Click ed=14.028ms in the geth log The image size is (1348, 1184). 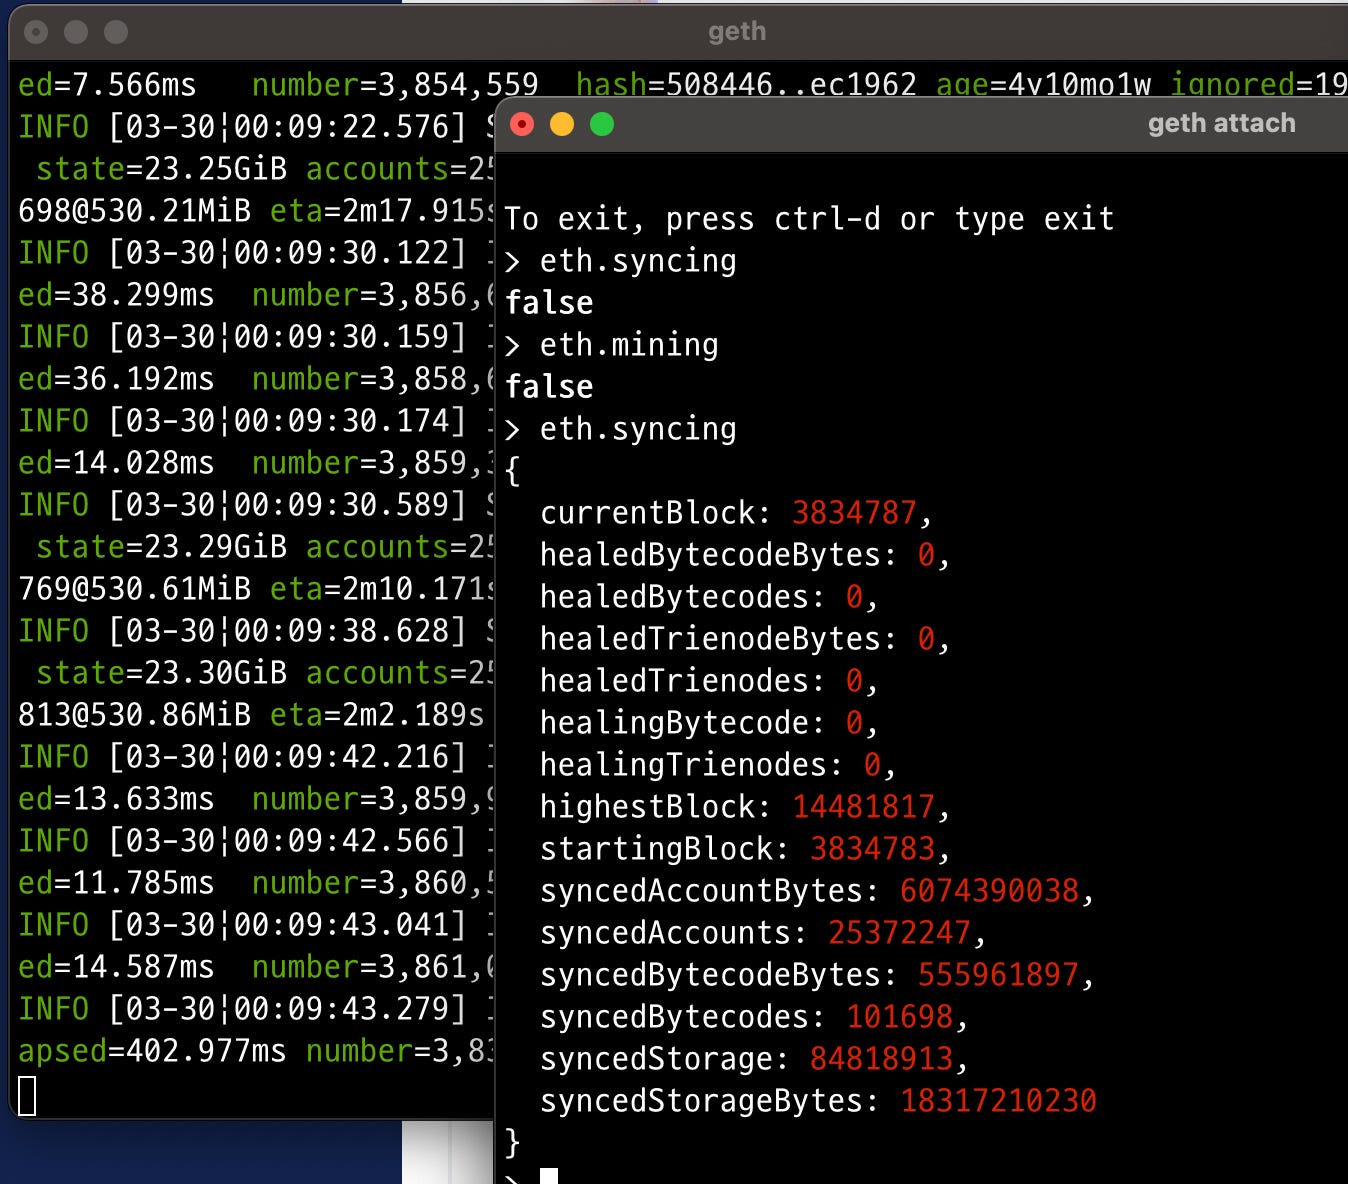[116, 463]
